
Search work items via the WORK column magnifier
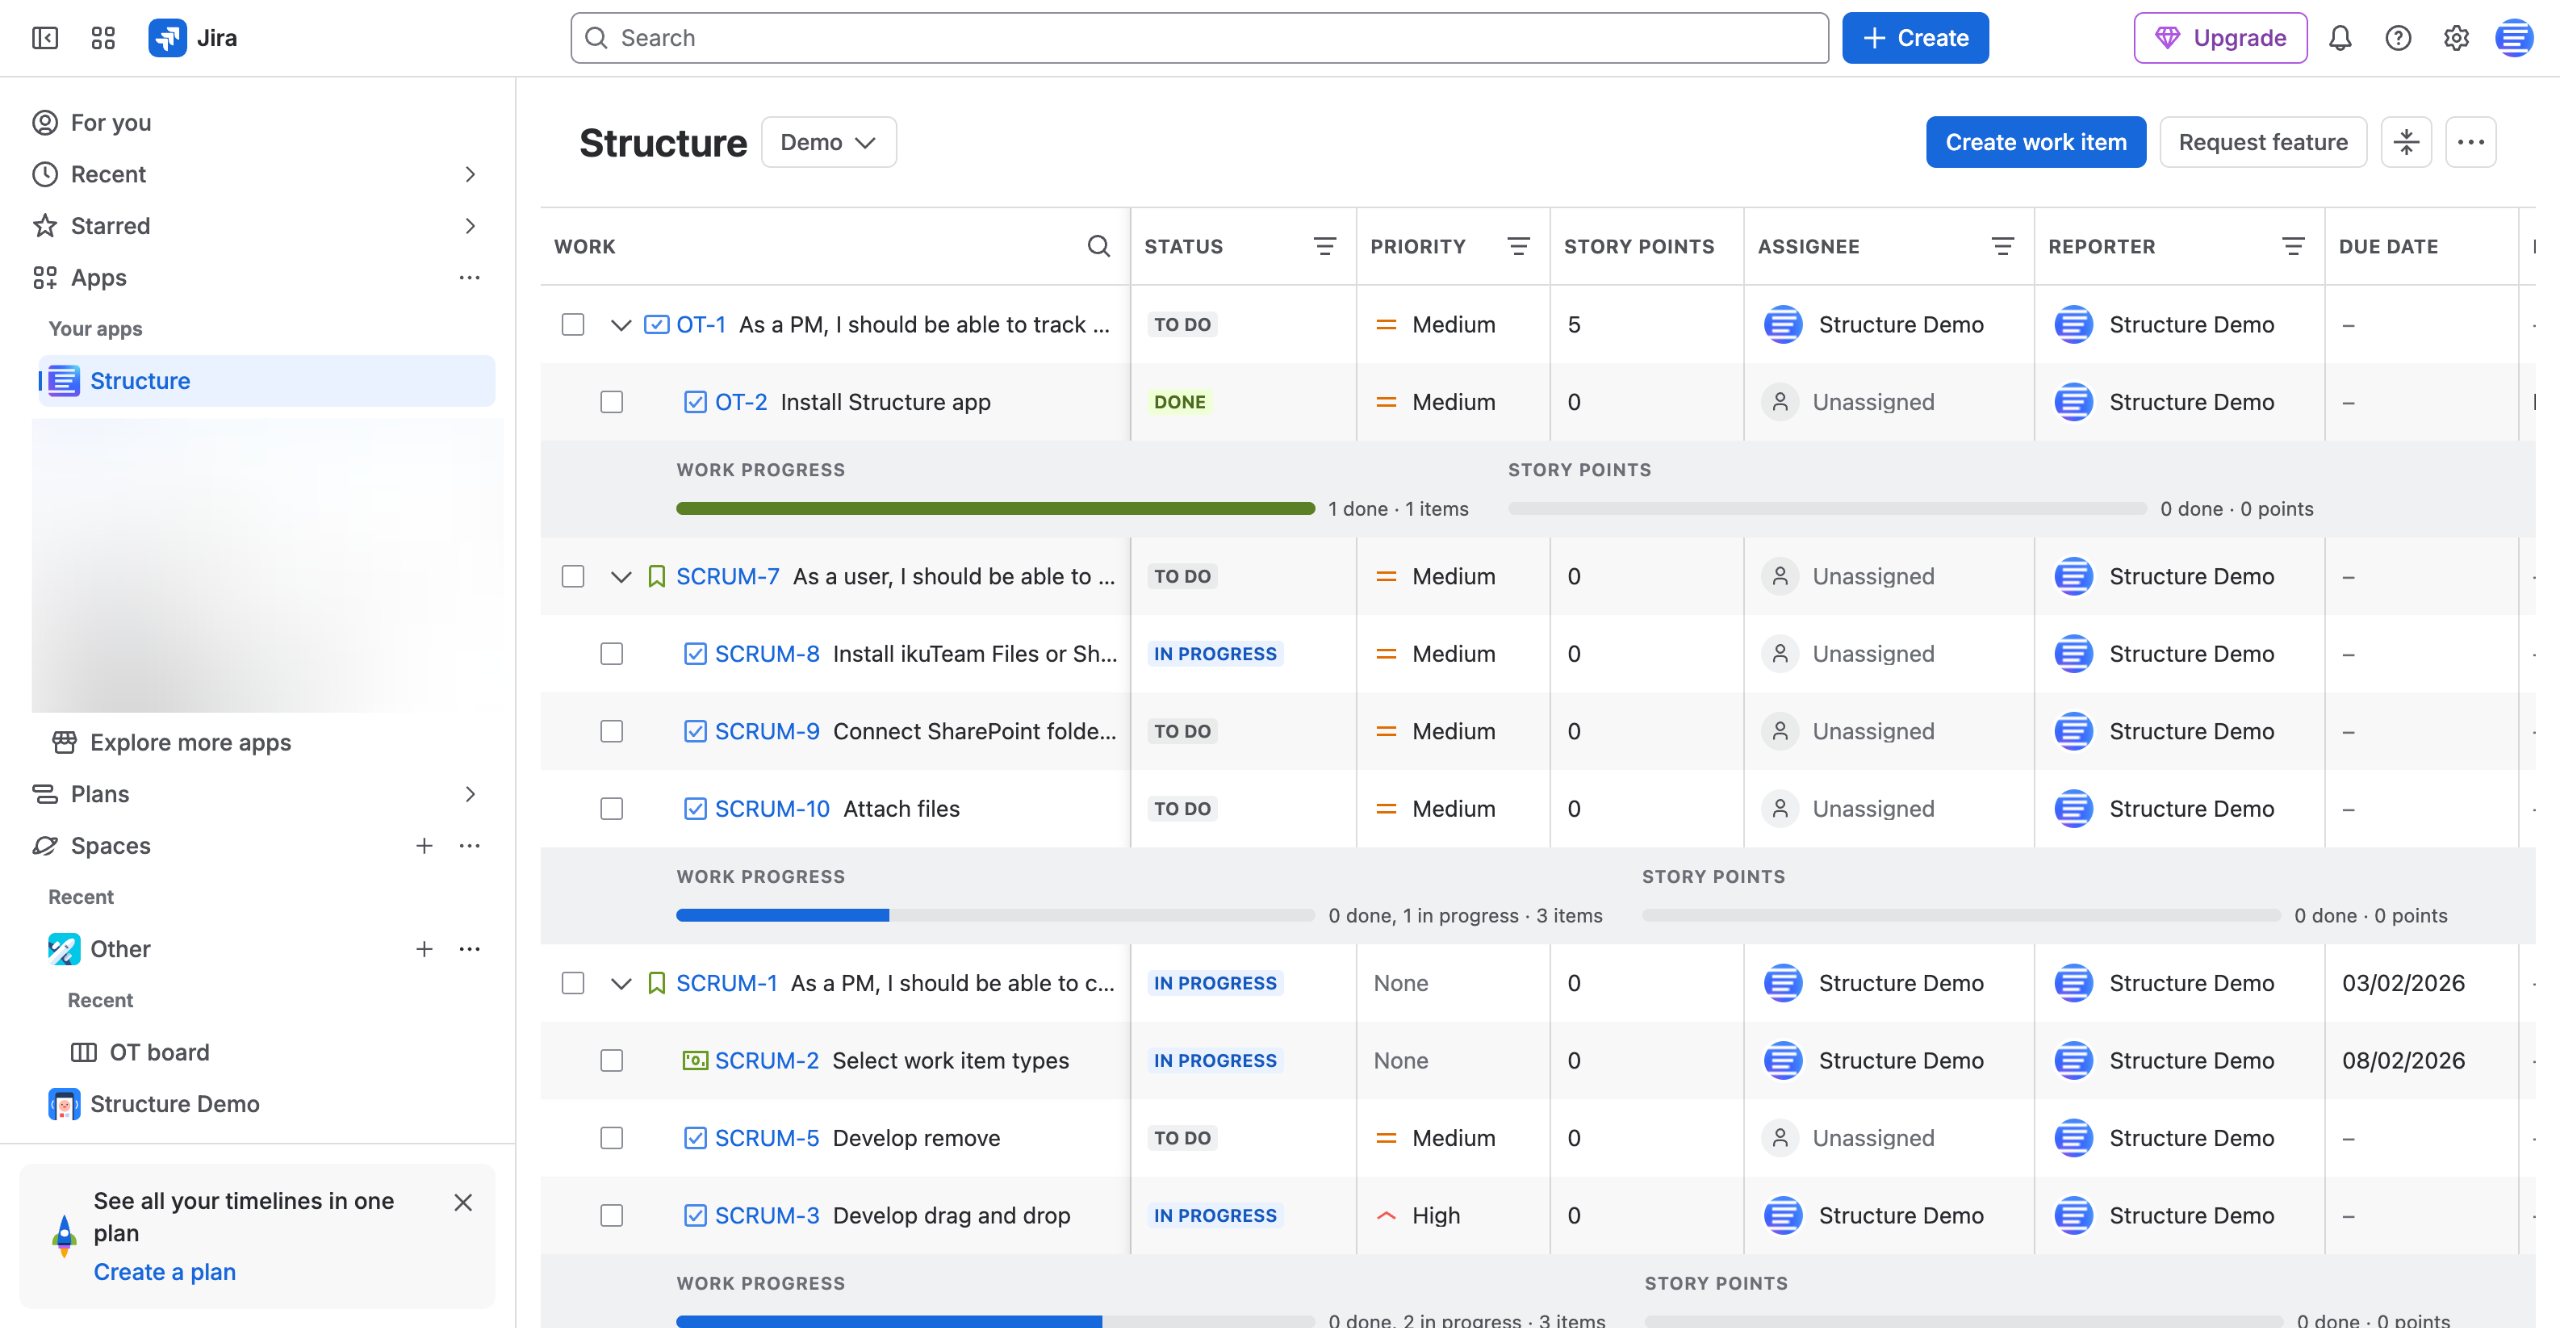(1099, 246)
